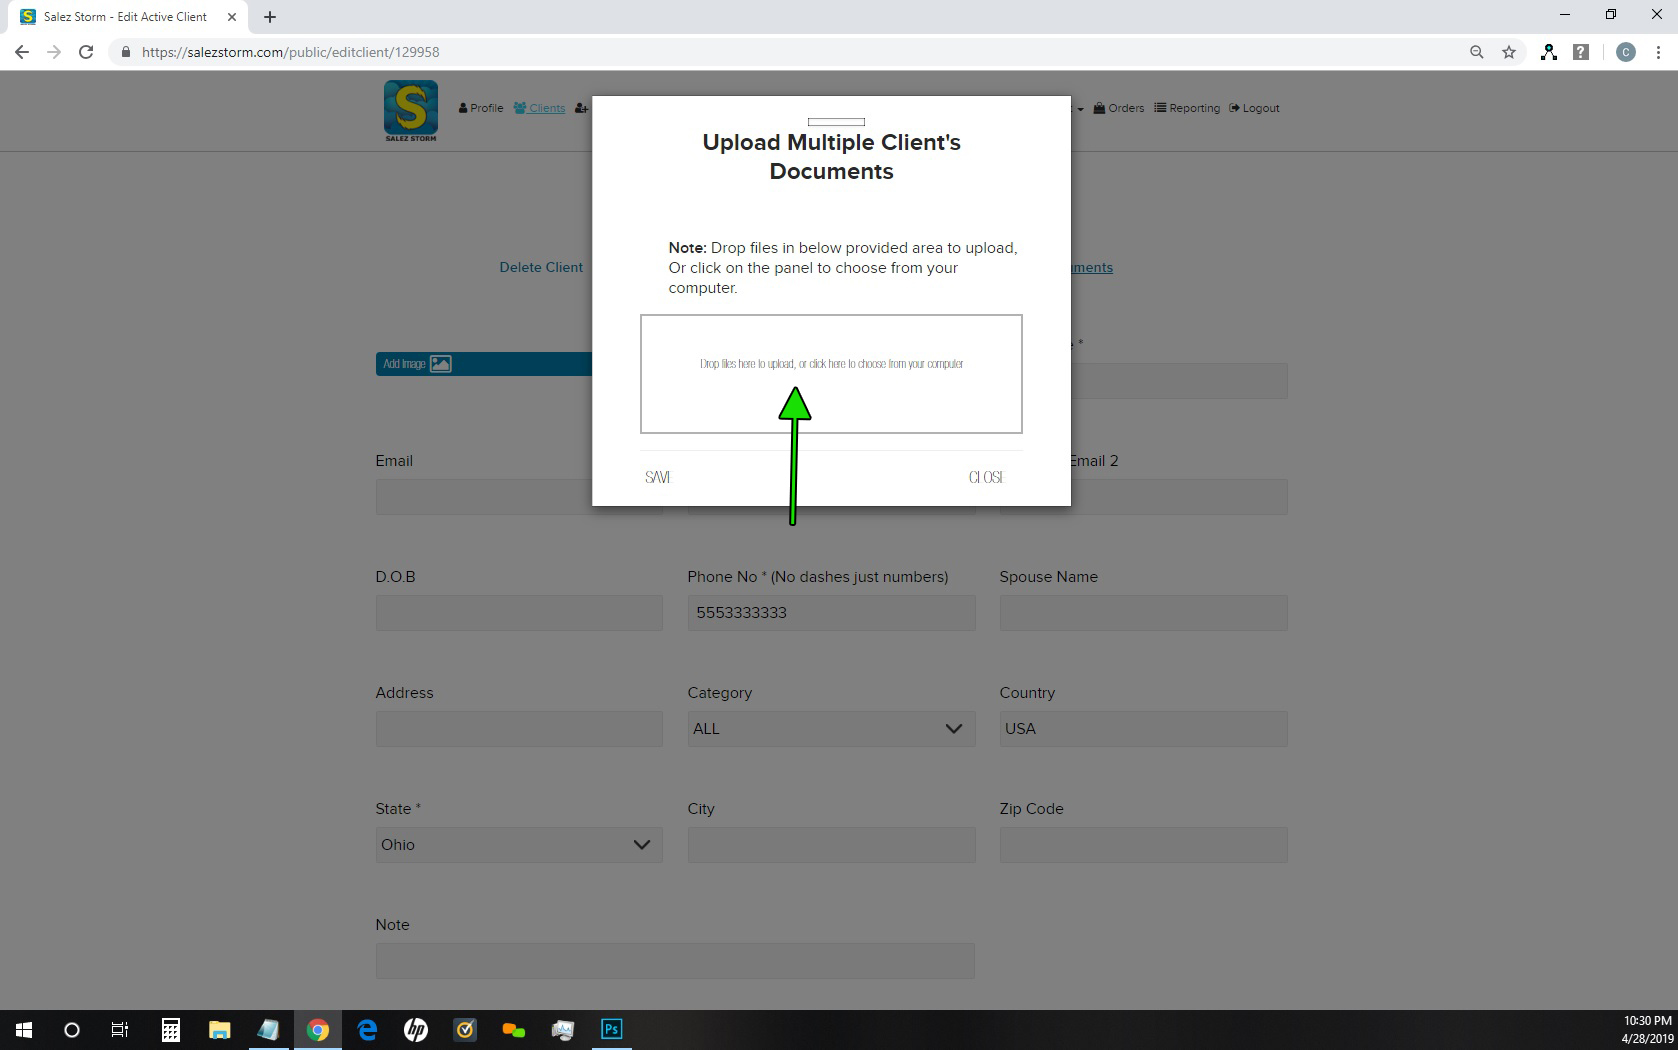1678x1050 pixels.
Task: Open the Profile menu item
Action: tap(481, 108)
